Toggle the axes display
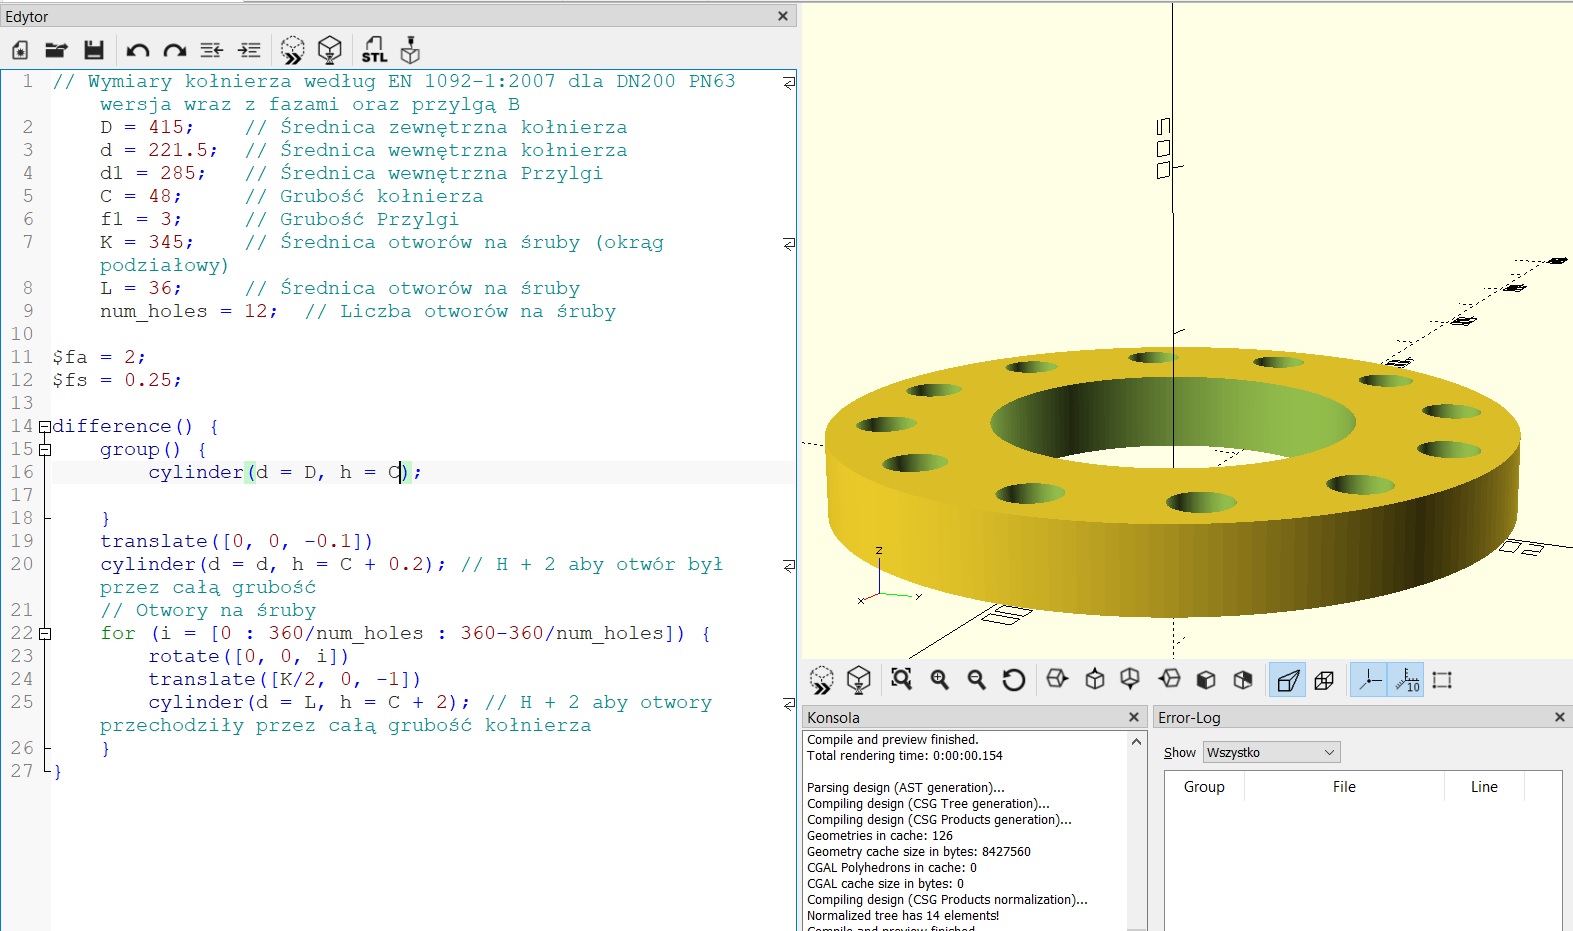 [x=1369, y=680]
